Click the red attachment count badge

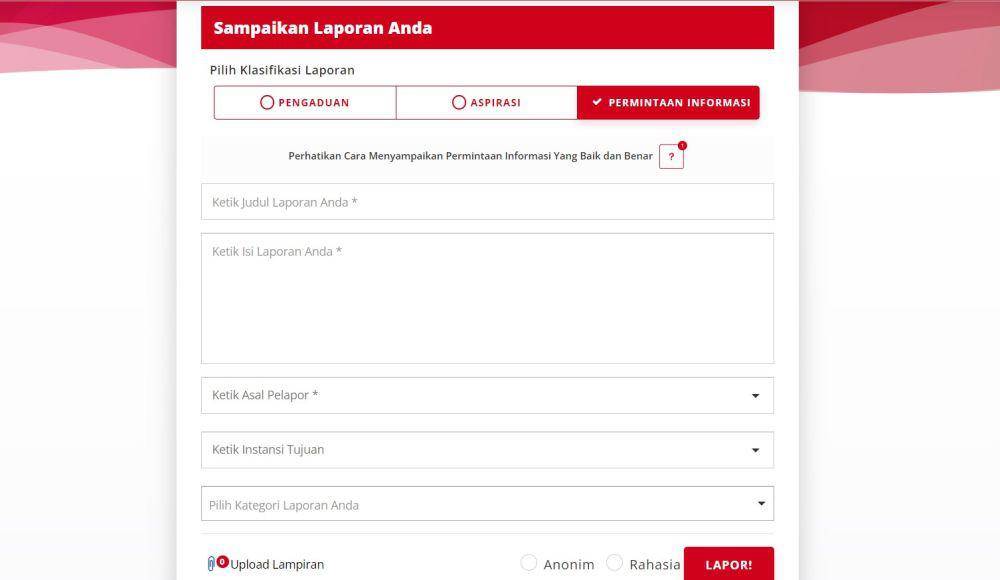tap(222, 561)
